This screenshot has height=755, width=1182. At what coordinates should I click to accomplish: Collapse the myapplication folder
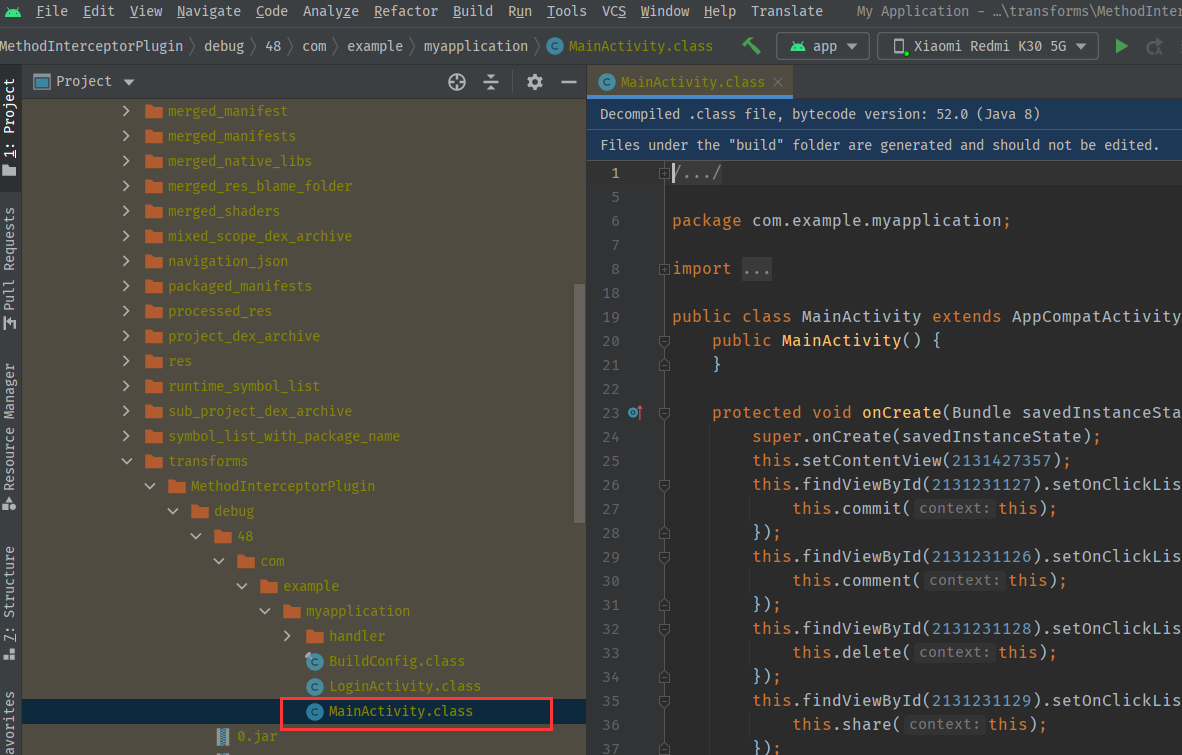click(x=265, y=611)
